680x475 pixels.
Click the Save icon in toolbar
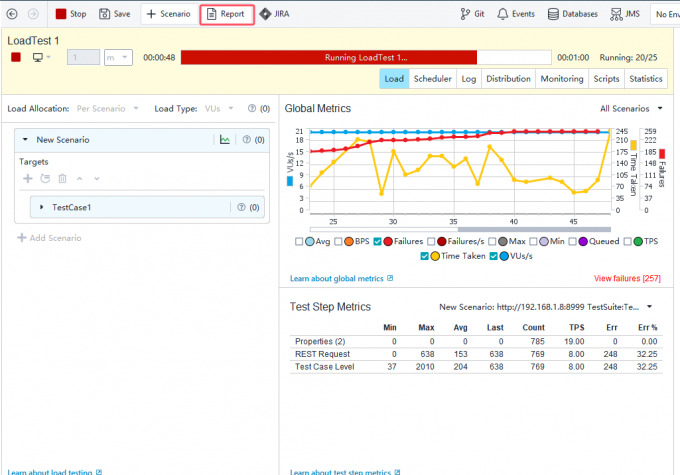(x=113, y=14)
